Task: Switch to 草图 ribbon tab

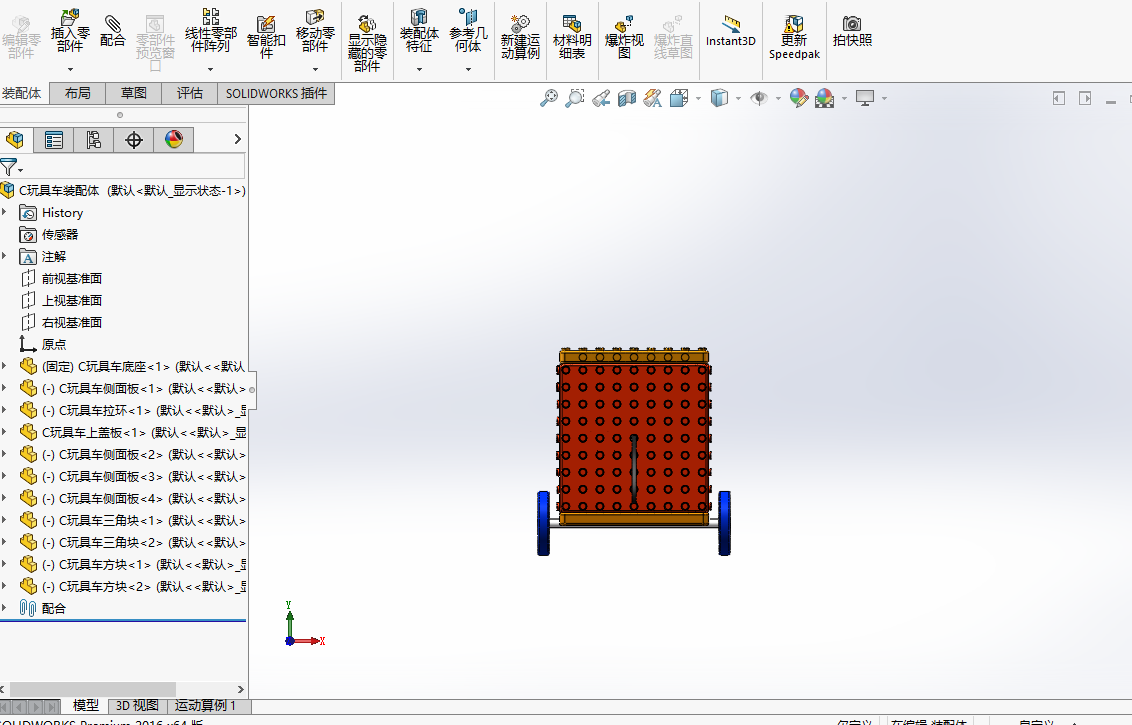Action: 134,93
